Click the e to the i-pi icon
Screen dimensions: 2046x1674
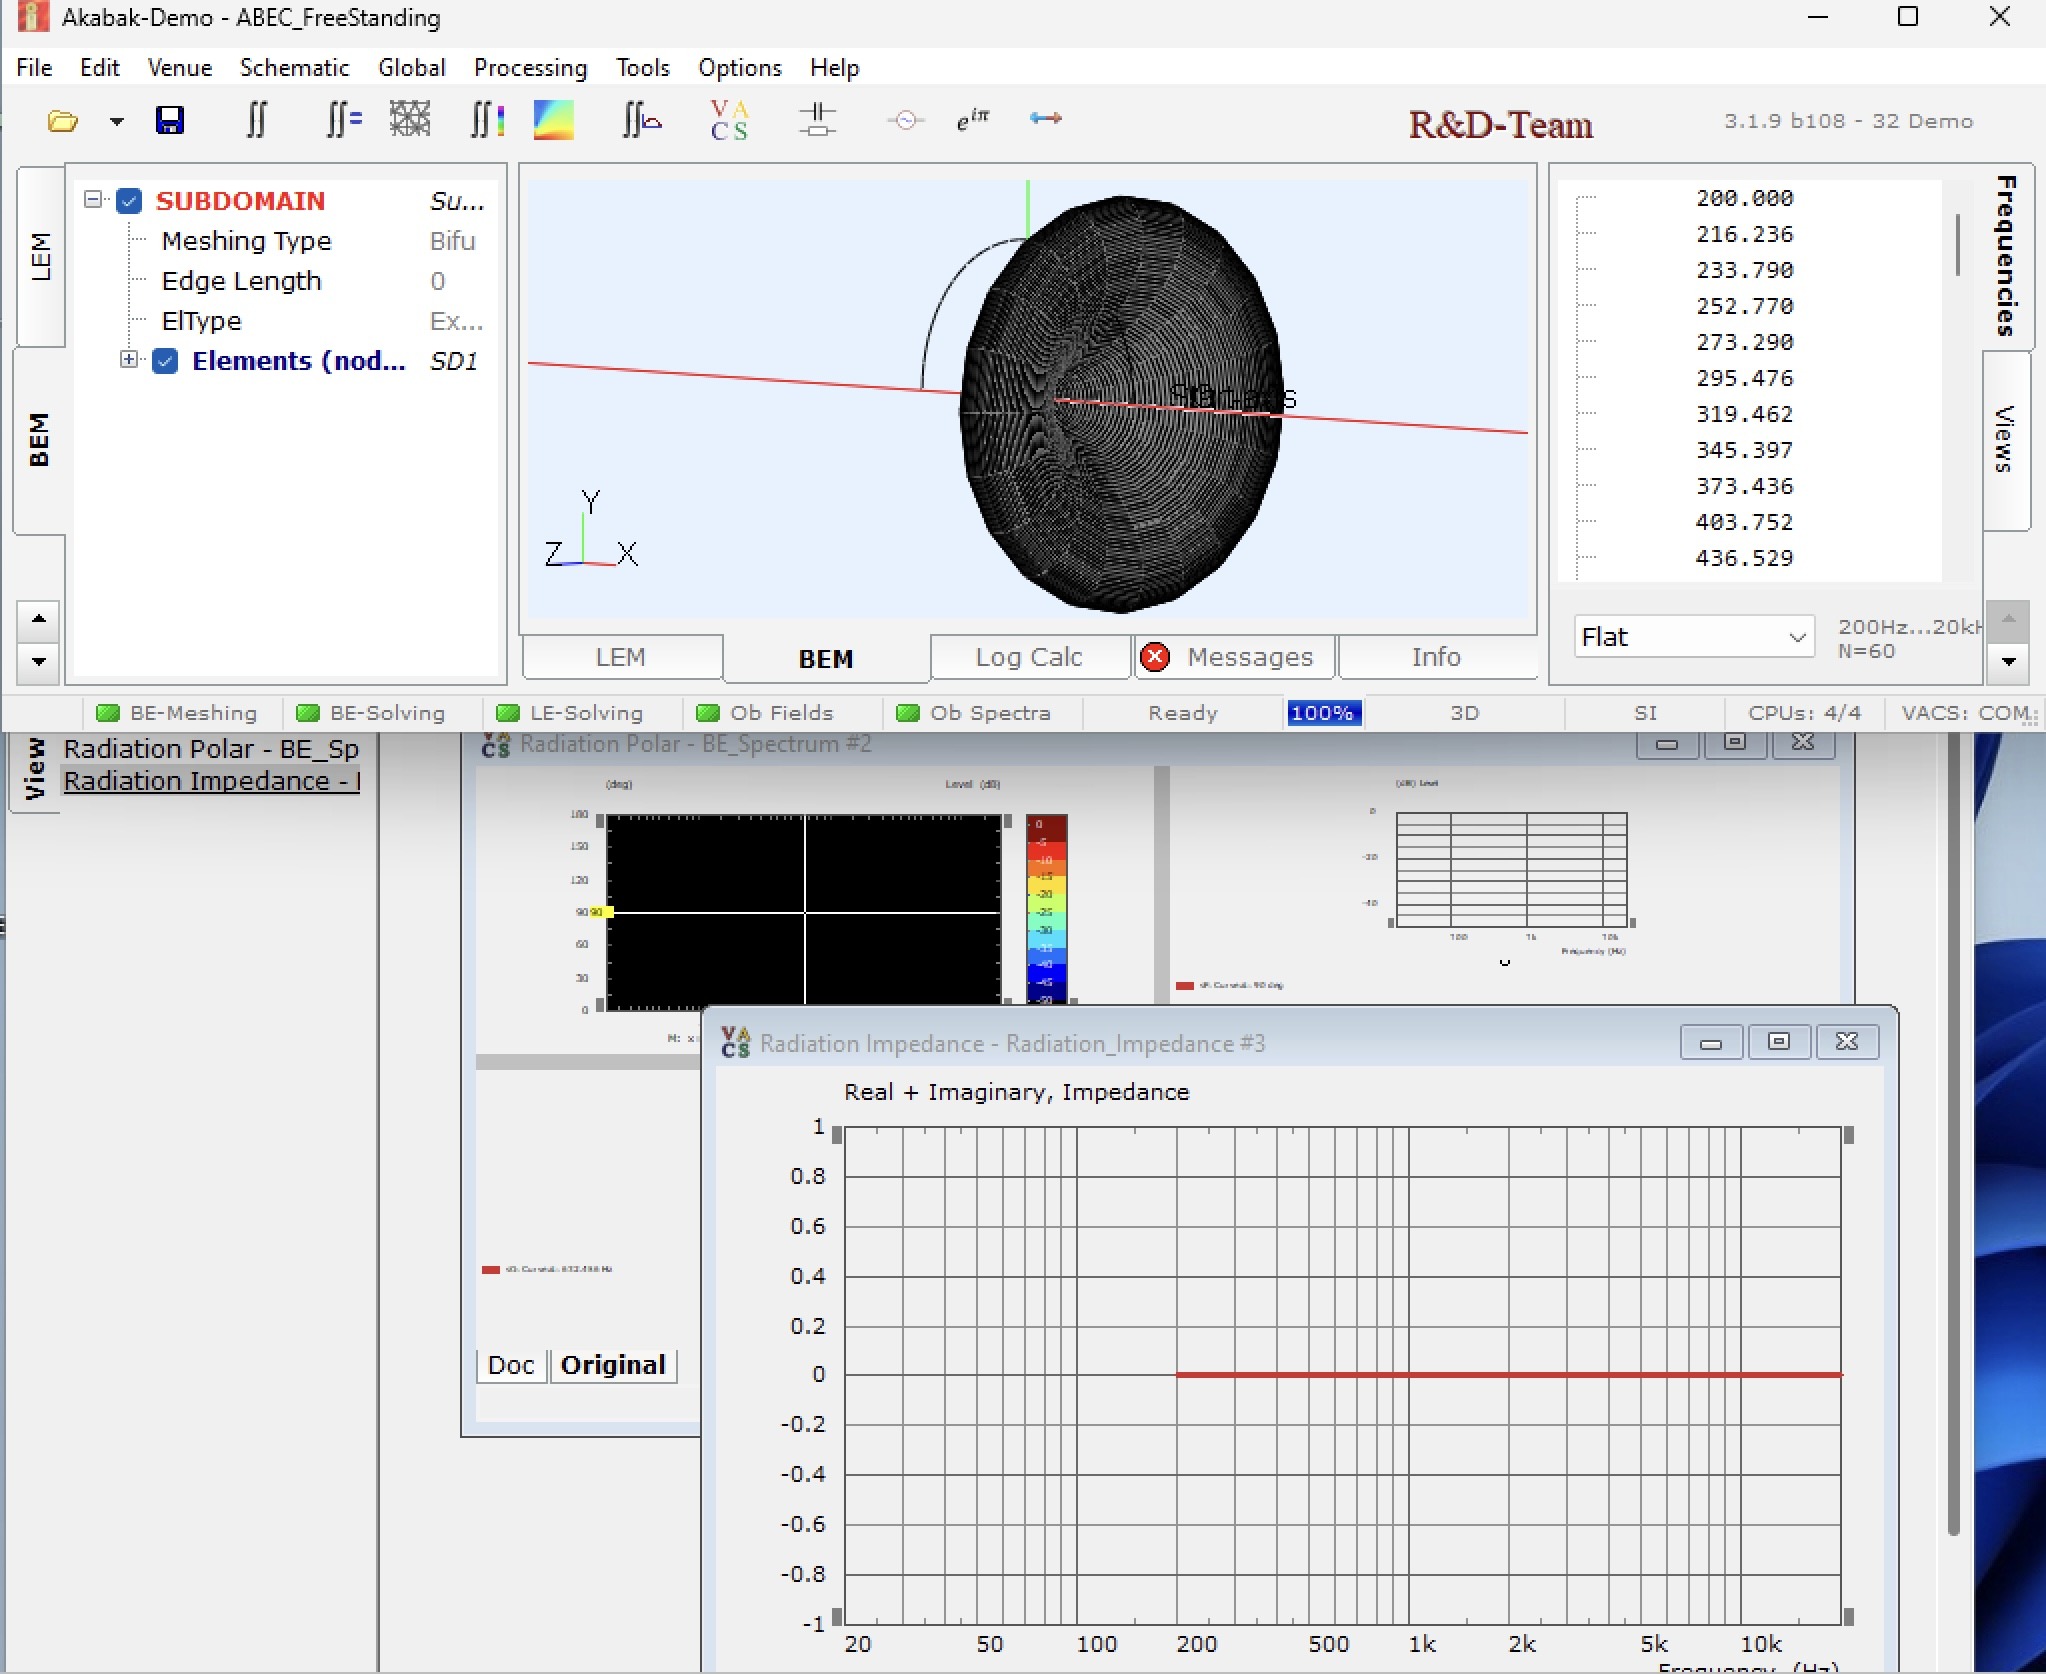tap(972, 120)
